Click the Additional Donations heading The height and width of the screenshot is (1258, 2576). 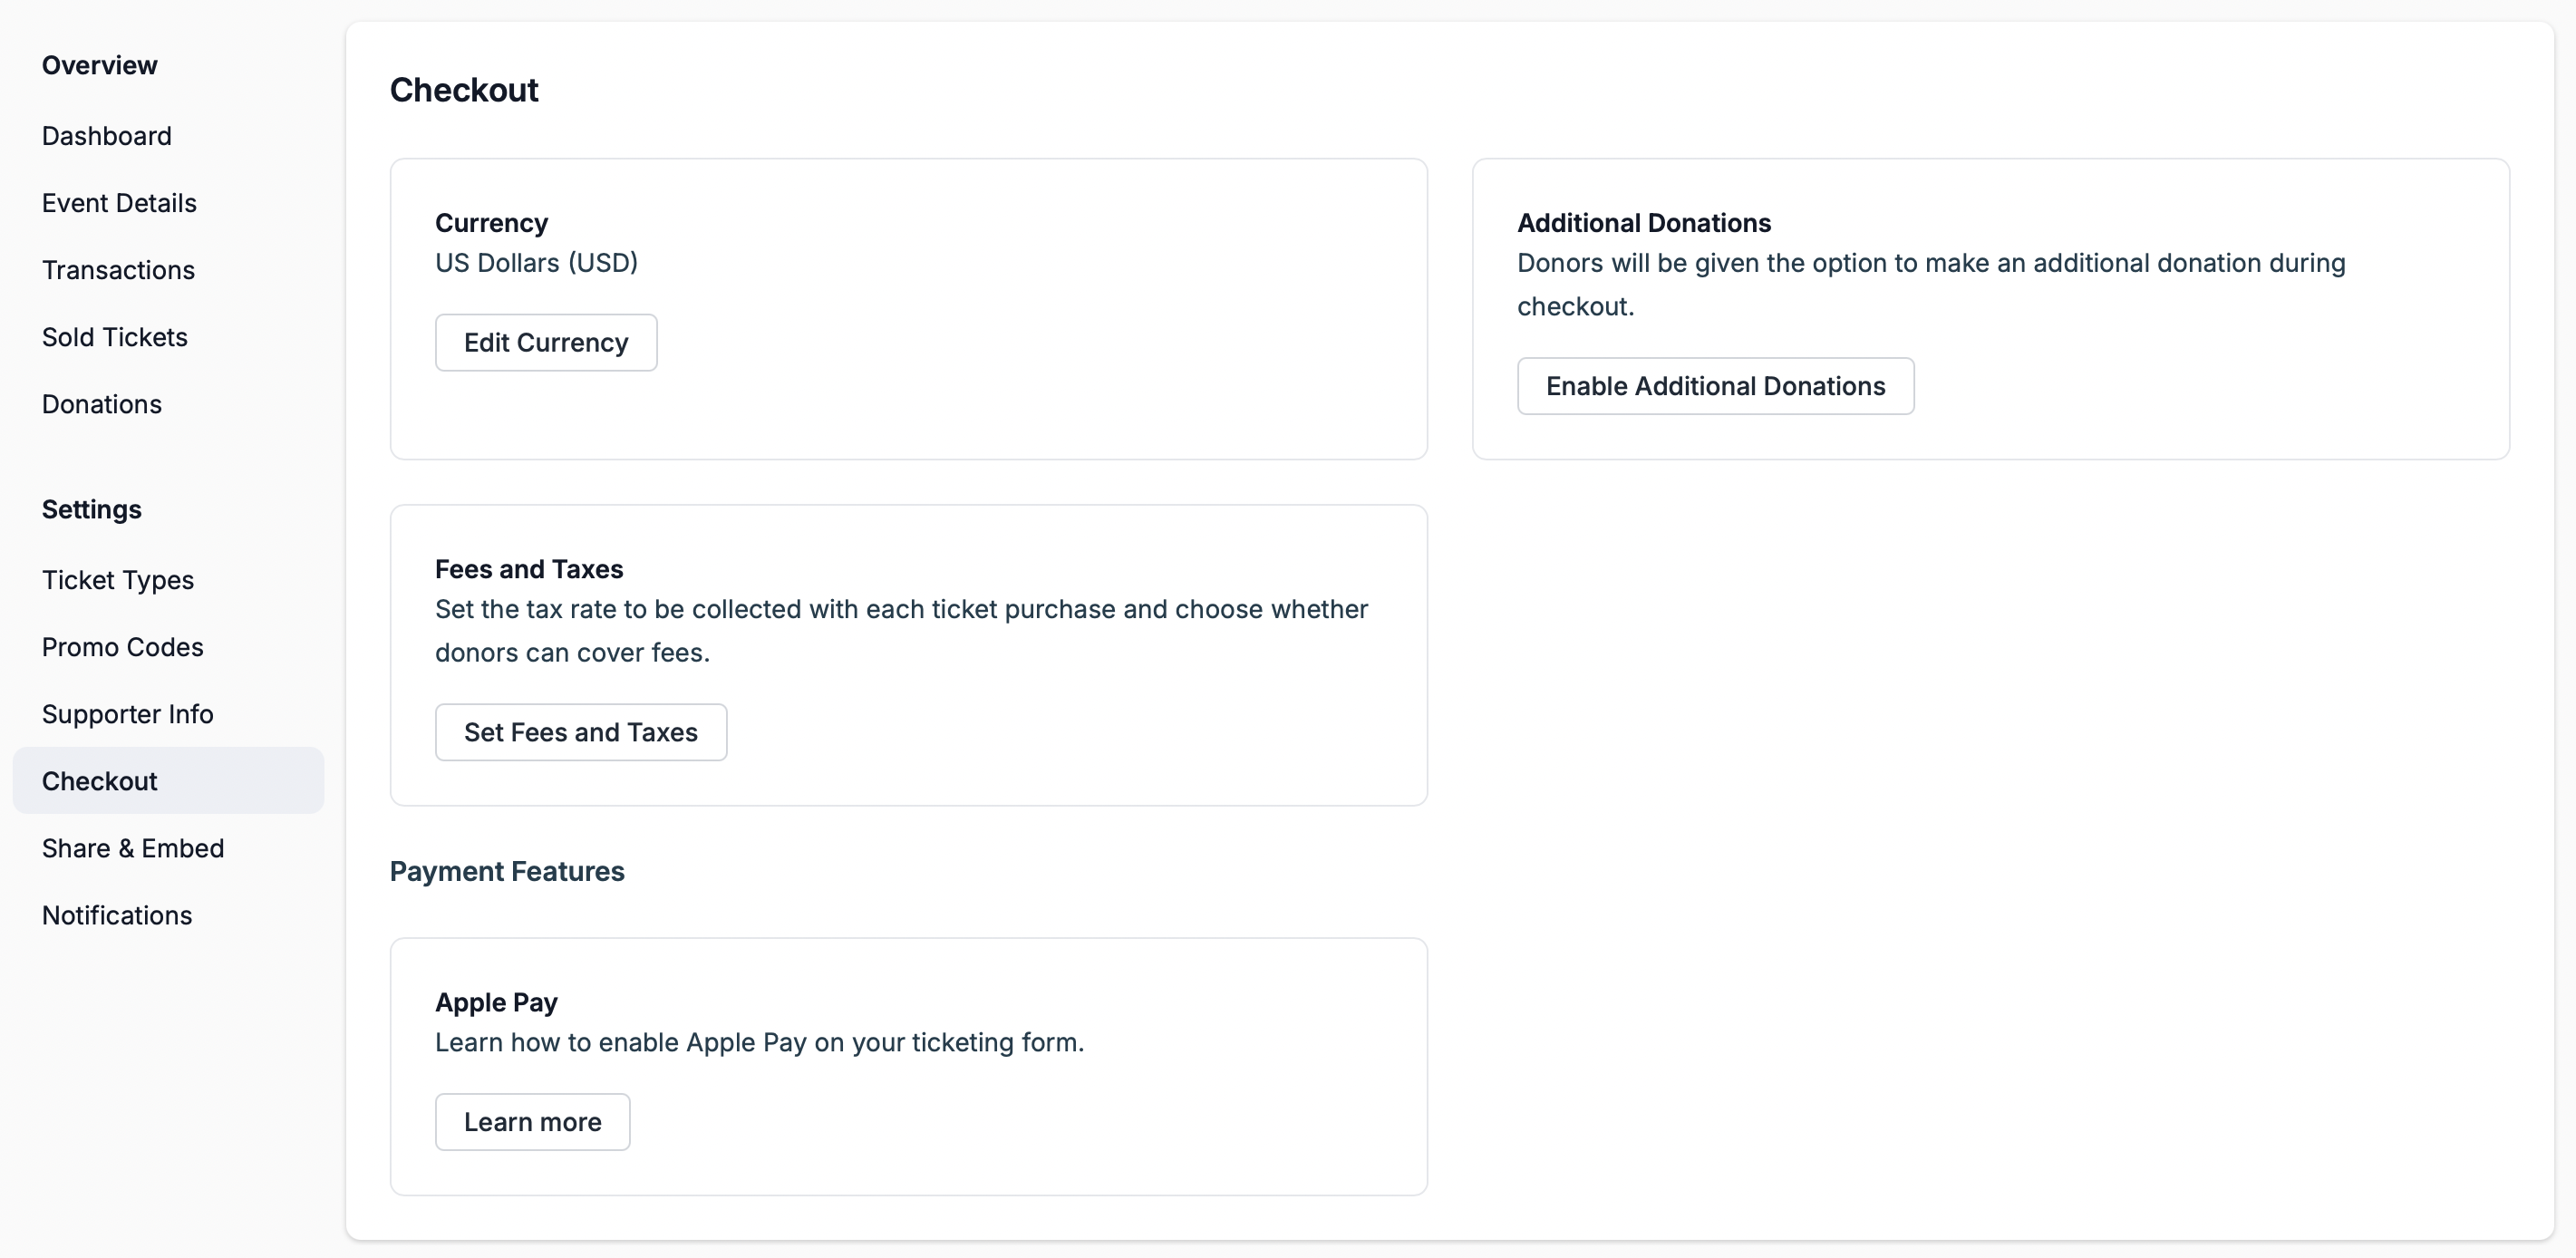point(1643,222)
